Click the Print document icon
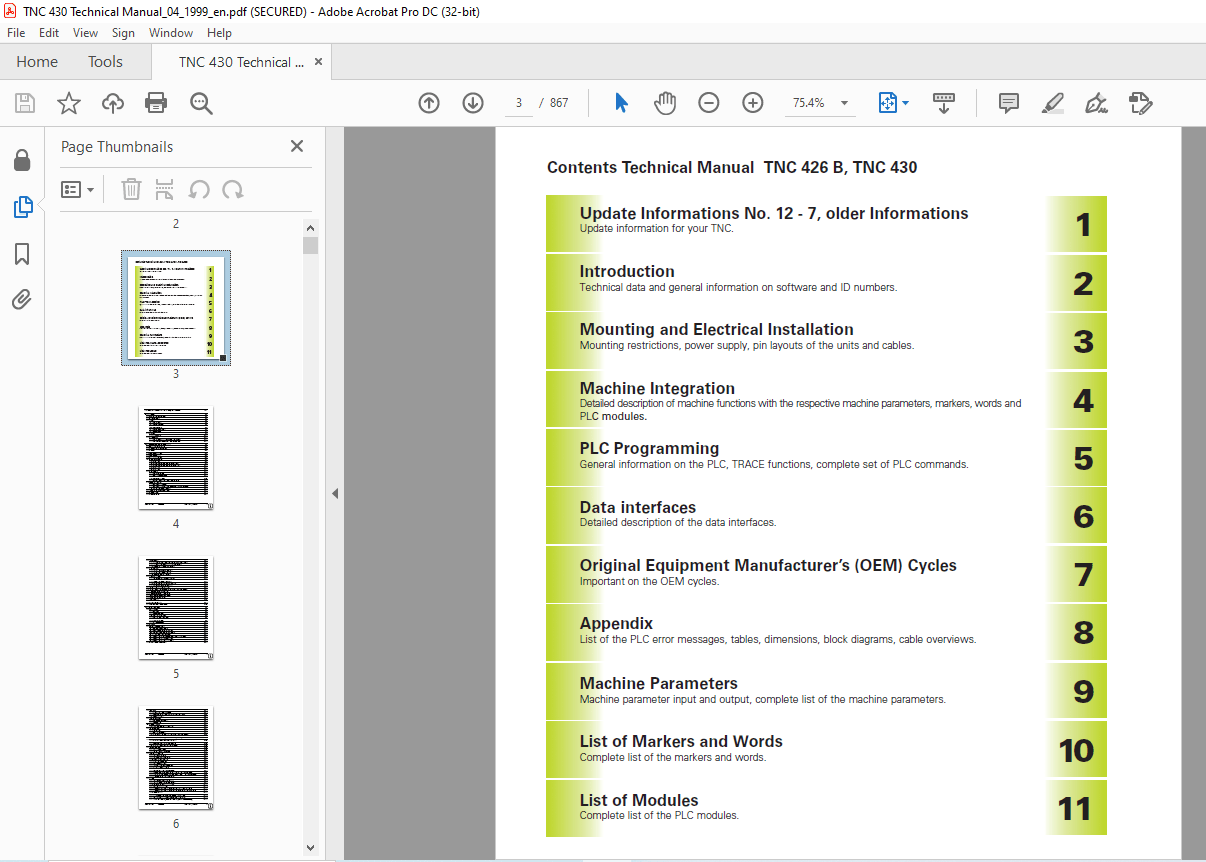The image size is (1206, 862). 156,103
